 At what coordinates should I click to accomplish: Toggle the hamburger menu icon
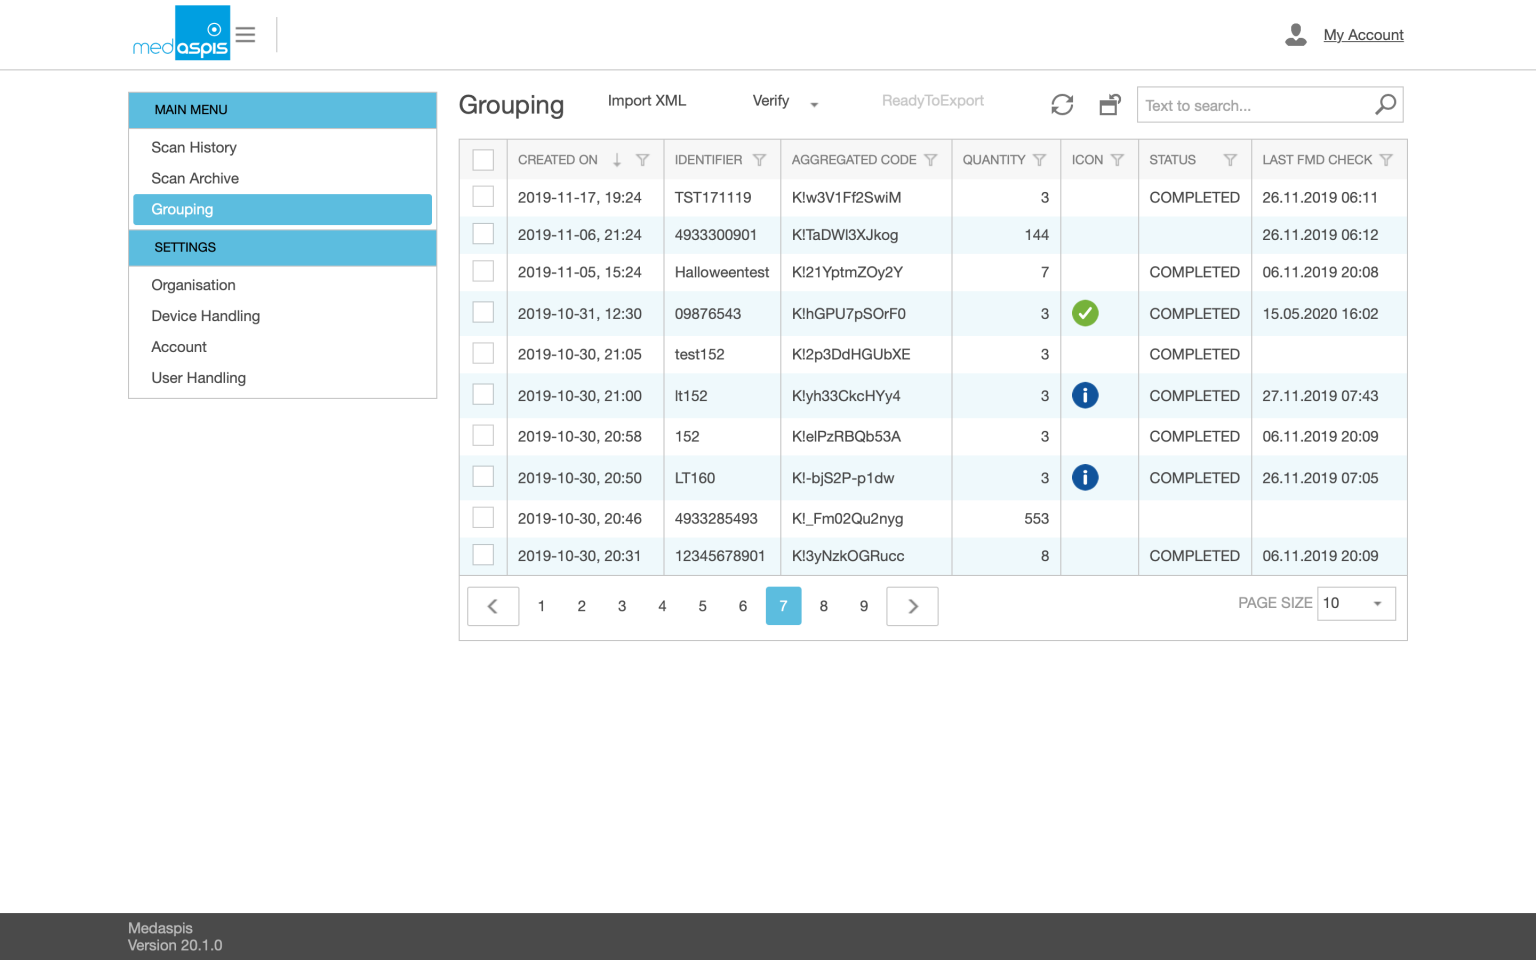[245, 35]
